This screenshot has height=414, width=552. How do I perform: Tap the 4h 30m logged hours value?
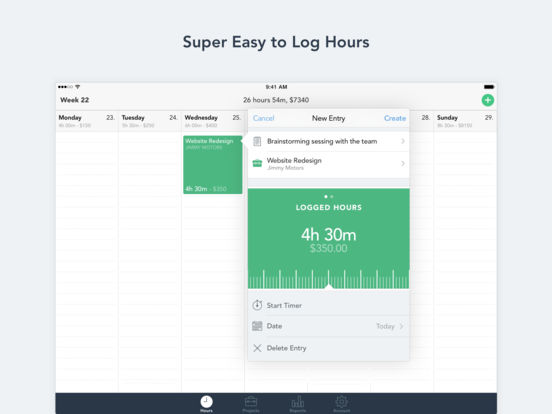coord(328,235)
